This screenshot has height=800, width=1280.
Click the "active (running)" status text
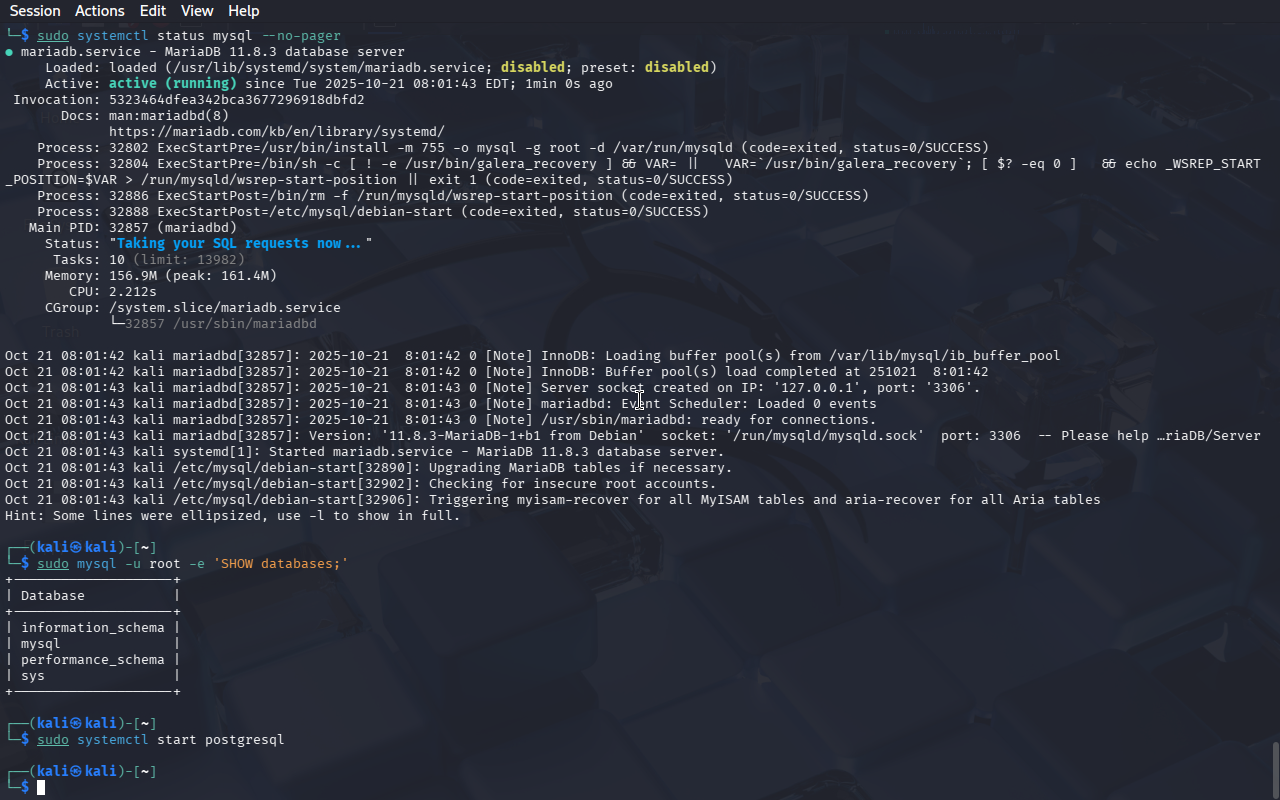pyautogui.click(x=172, y=84)
